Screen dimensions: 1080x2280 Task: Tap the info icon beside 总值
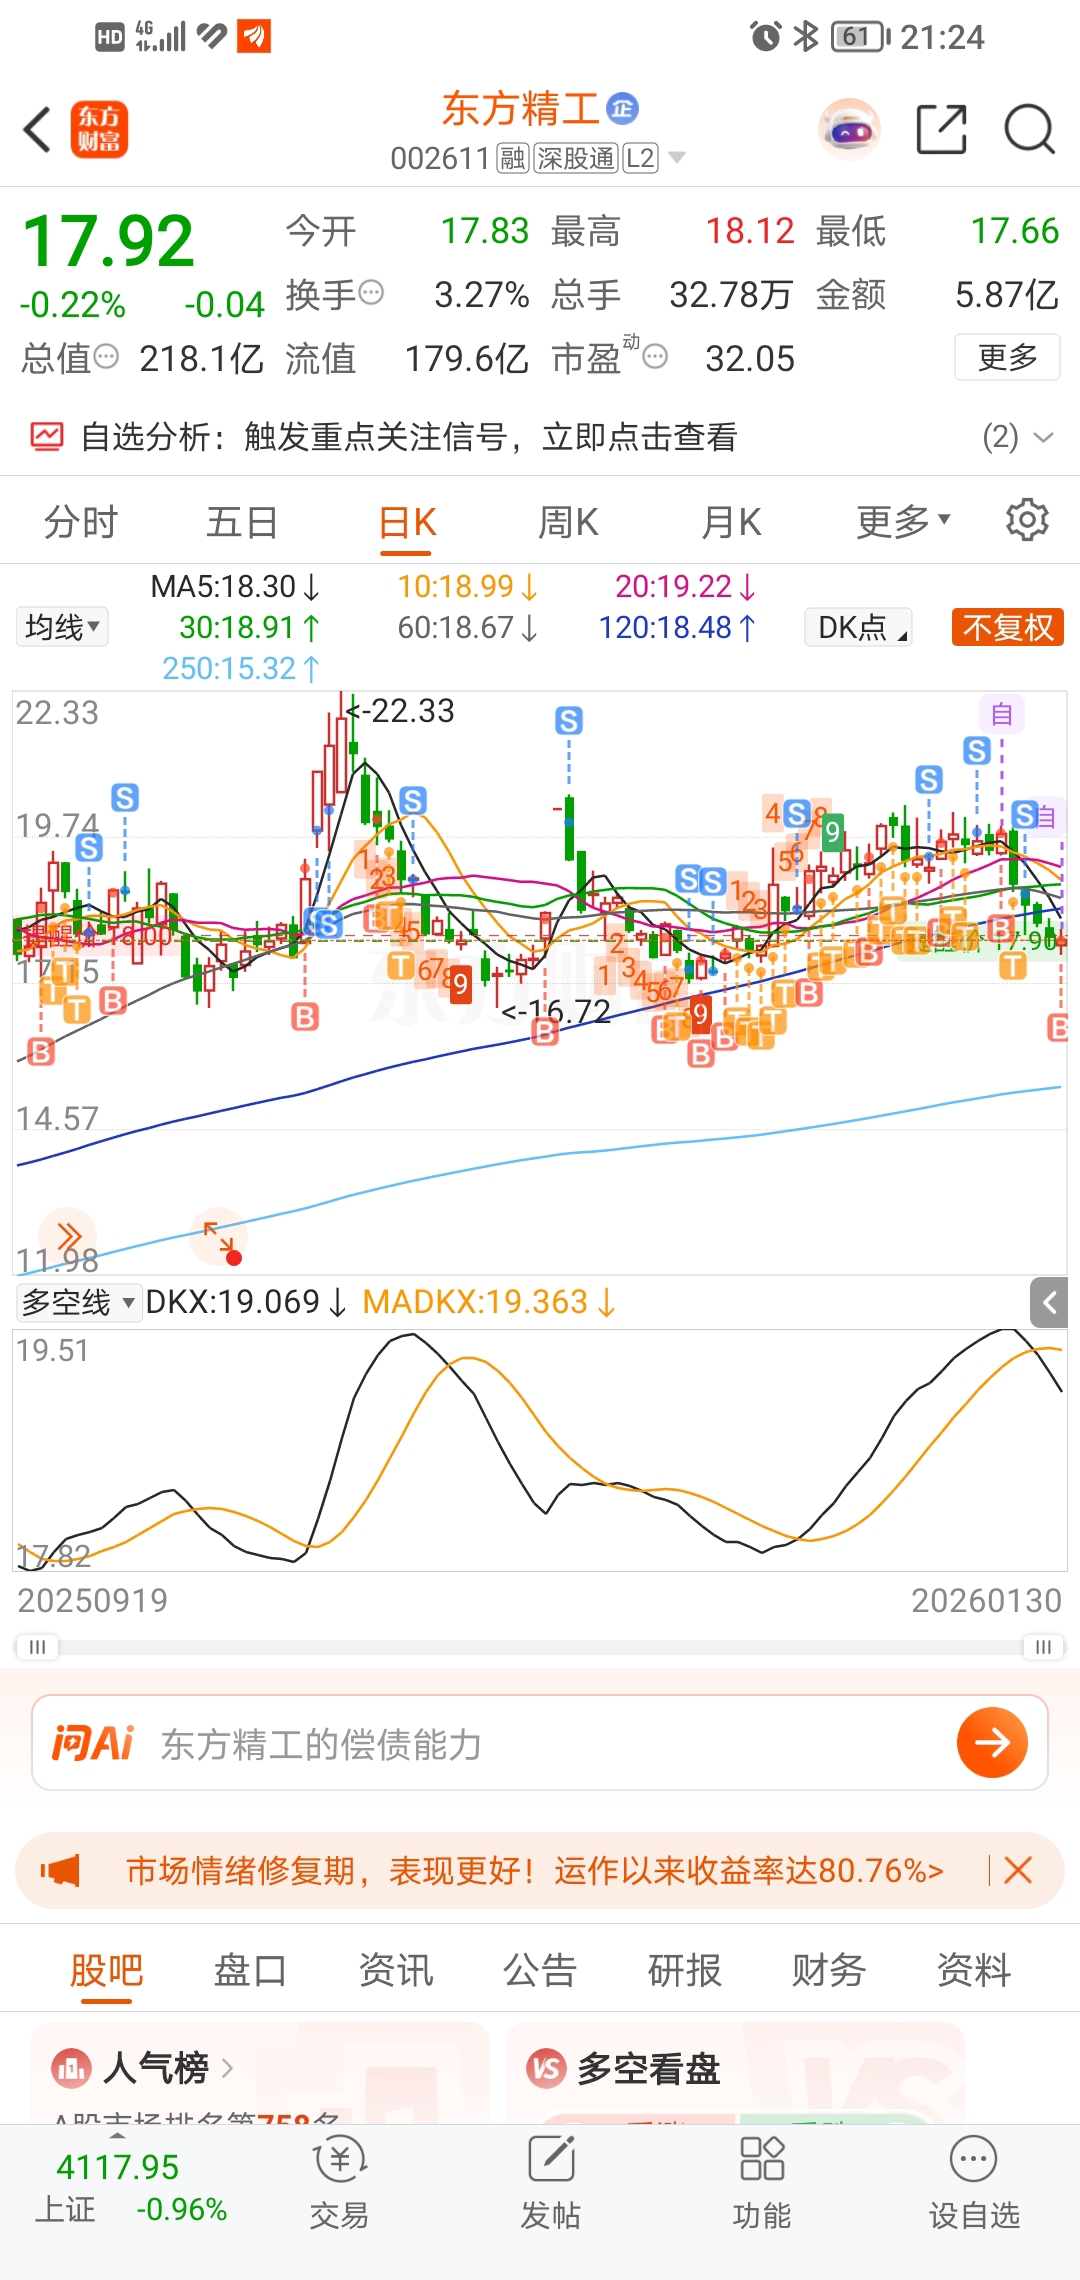click(x=105, y=356)
